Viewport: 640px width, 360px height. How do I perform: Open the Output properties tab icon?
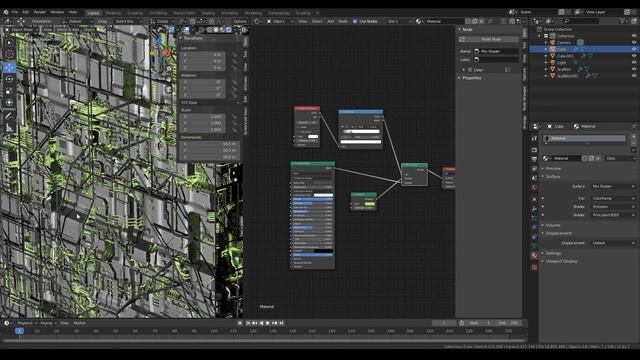(534, 159)
